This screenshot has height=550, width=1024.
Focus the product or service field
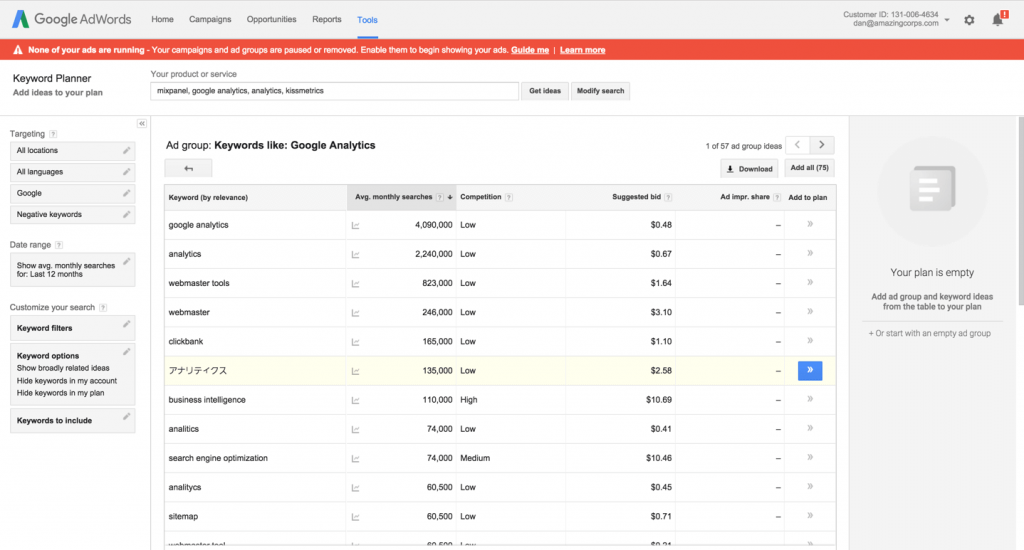(334, 91)
